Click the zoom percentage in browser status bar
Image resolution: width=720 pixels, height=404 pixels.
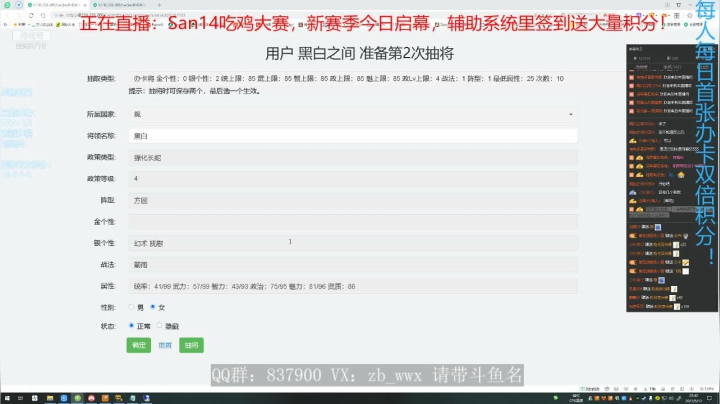point(706,389)
